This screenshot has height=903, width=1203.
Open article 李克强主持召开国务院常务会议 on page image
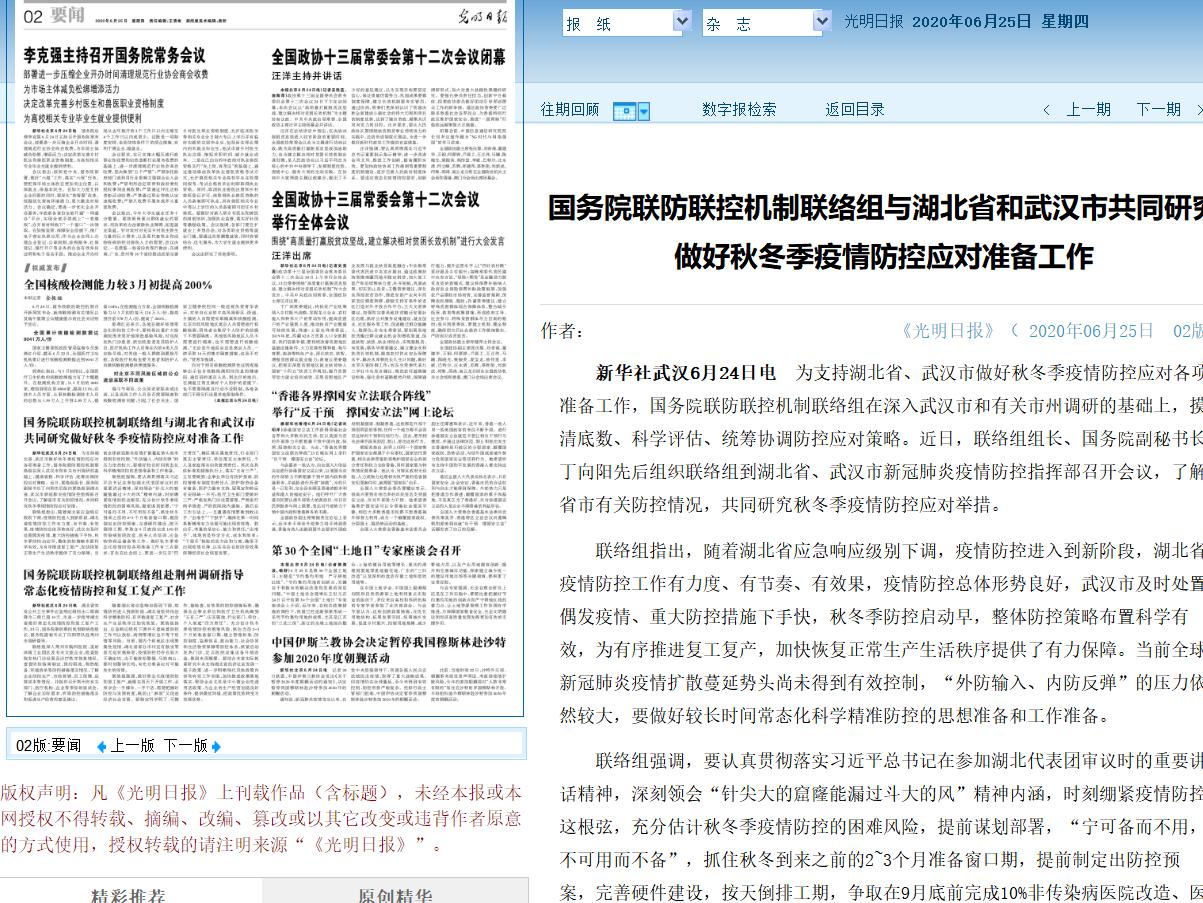click(114, 56)
